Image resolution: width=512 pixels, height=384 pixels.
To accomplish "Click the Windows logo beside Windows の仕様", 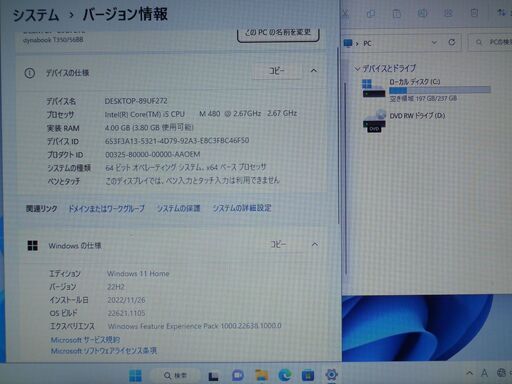I will (x=33, y=246).
